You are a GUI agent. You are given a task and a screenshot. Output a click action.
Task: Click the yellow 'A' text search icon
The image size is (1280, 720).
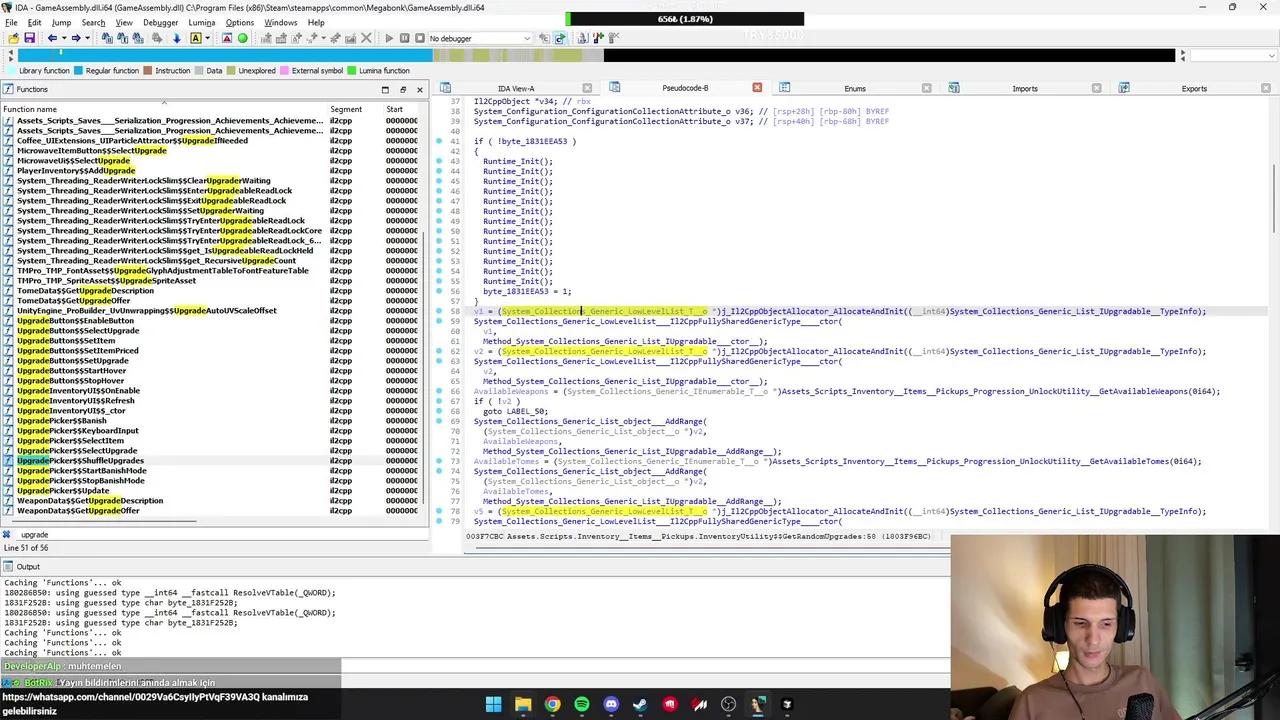coord(195,38)
